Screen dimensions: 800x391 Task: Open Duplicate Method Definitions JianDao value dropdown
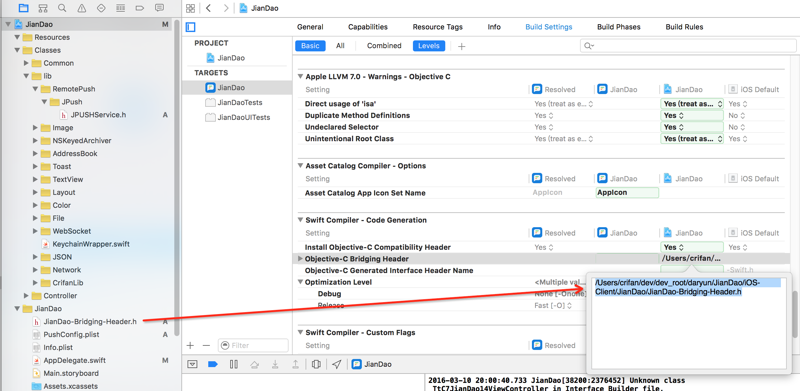pos(691,115)
